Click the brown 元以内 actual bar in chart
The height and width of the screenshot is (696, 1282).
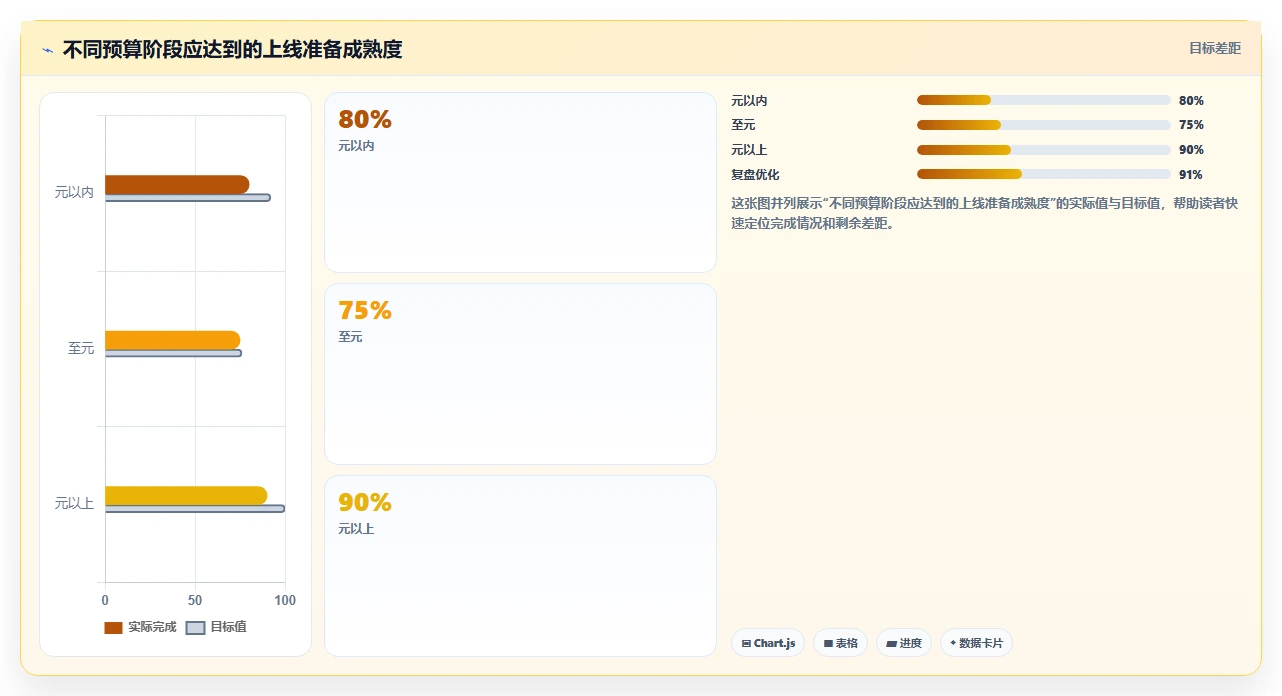tap(177, 184)
